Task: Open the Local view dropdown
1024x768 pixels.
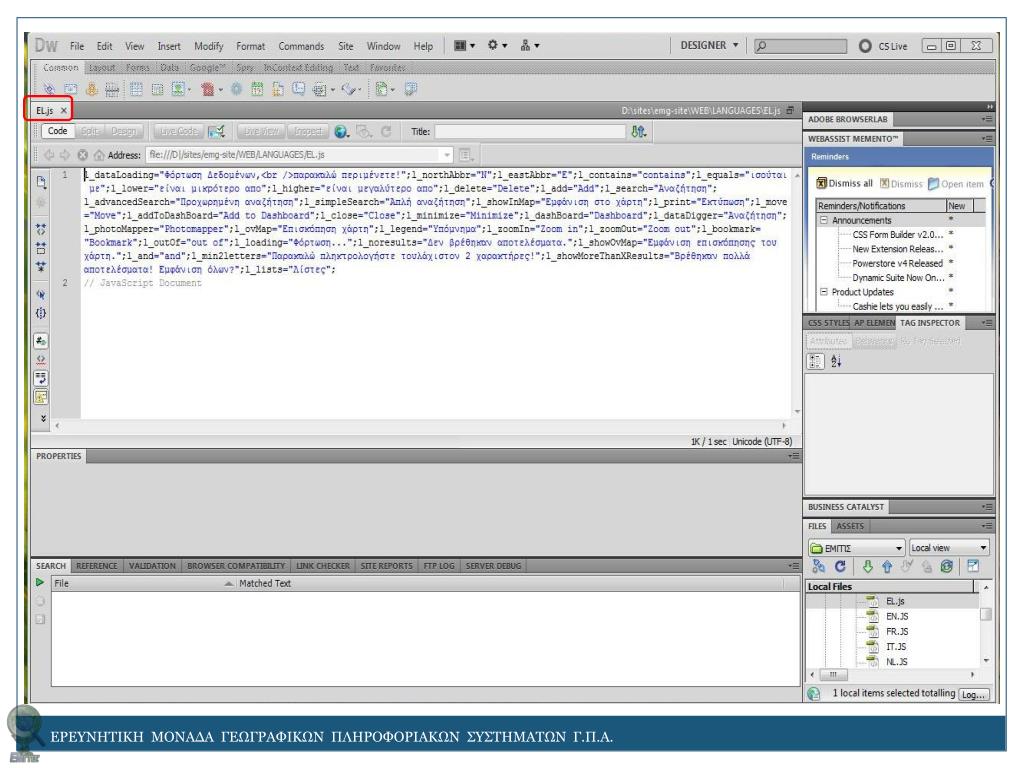Action: tap(949, 548)
